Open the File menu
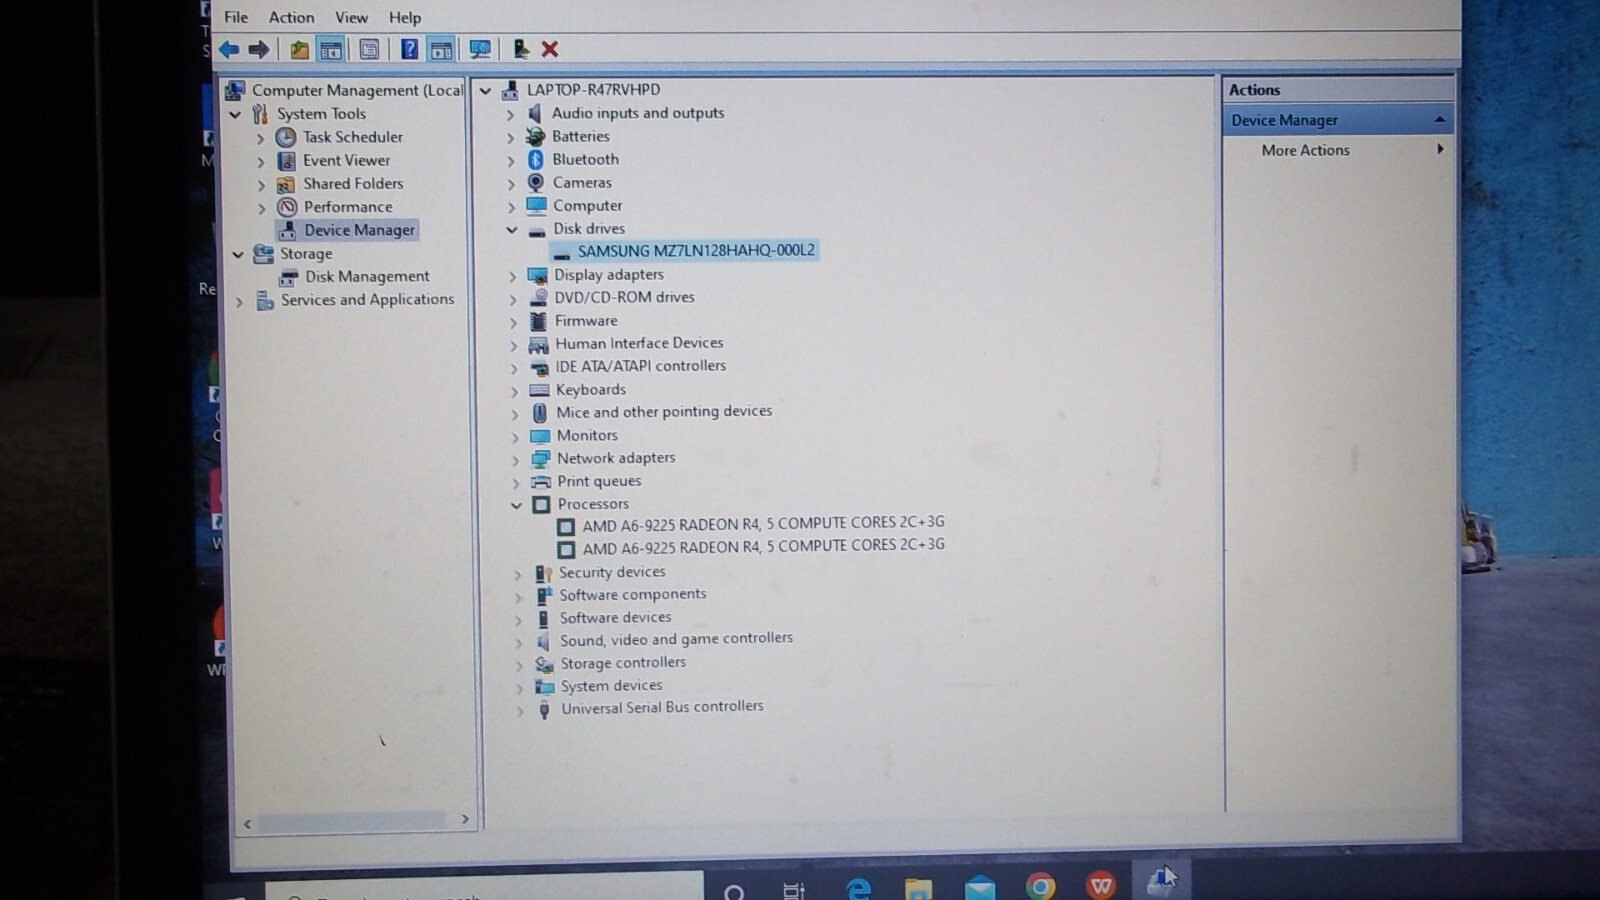Viewport: 1600px width, 900px height. (x=236, y=17)
